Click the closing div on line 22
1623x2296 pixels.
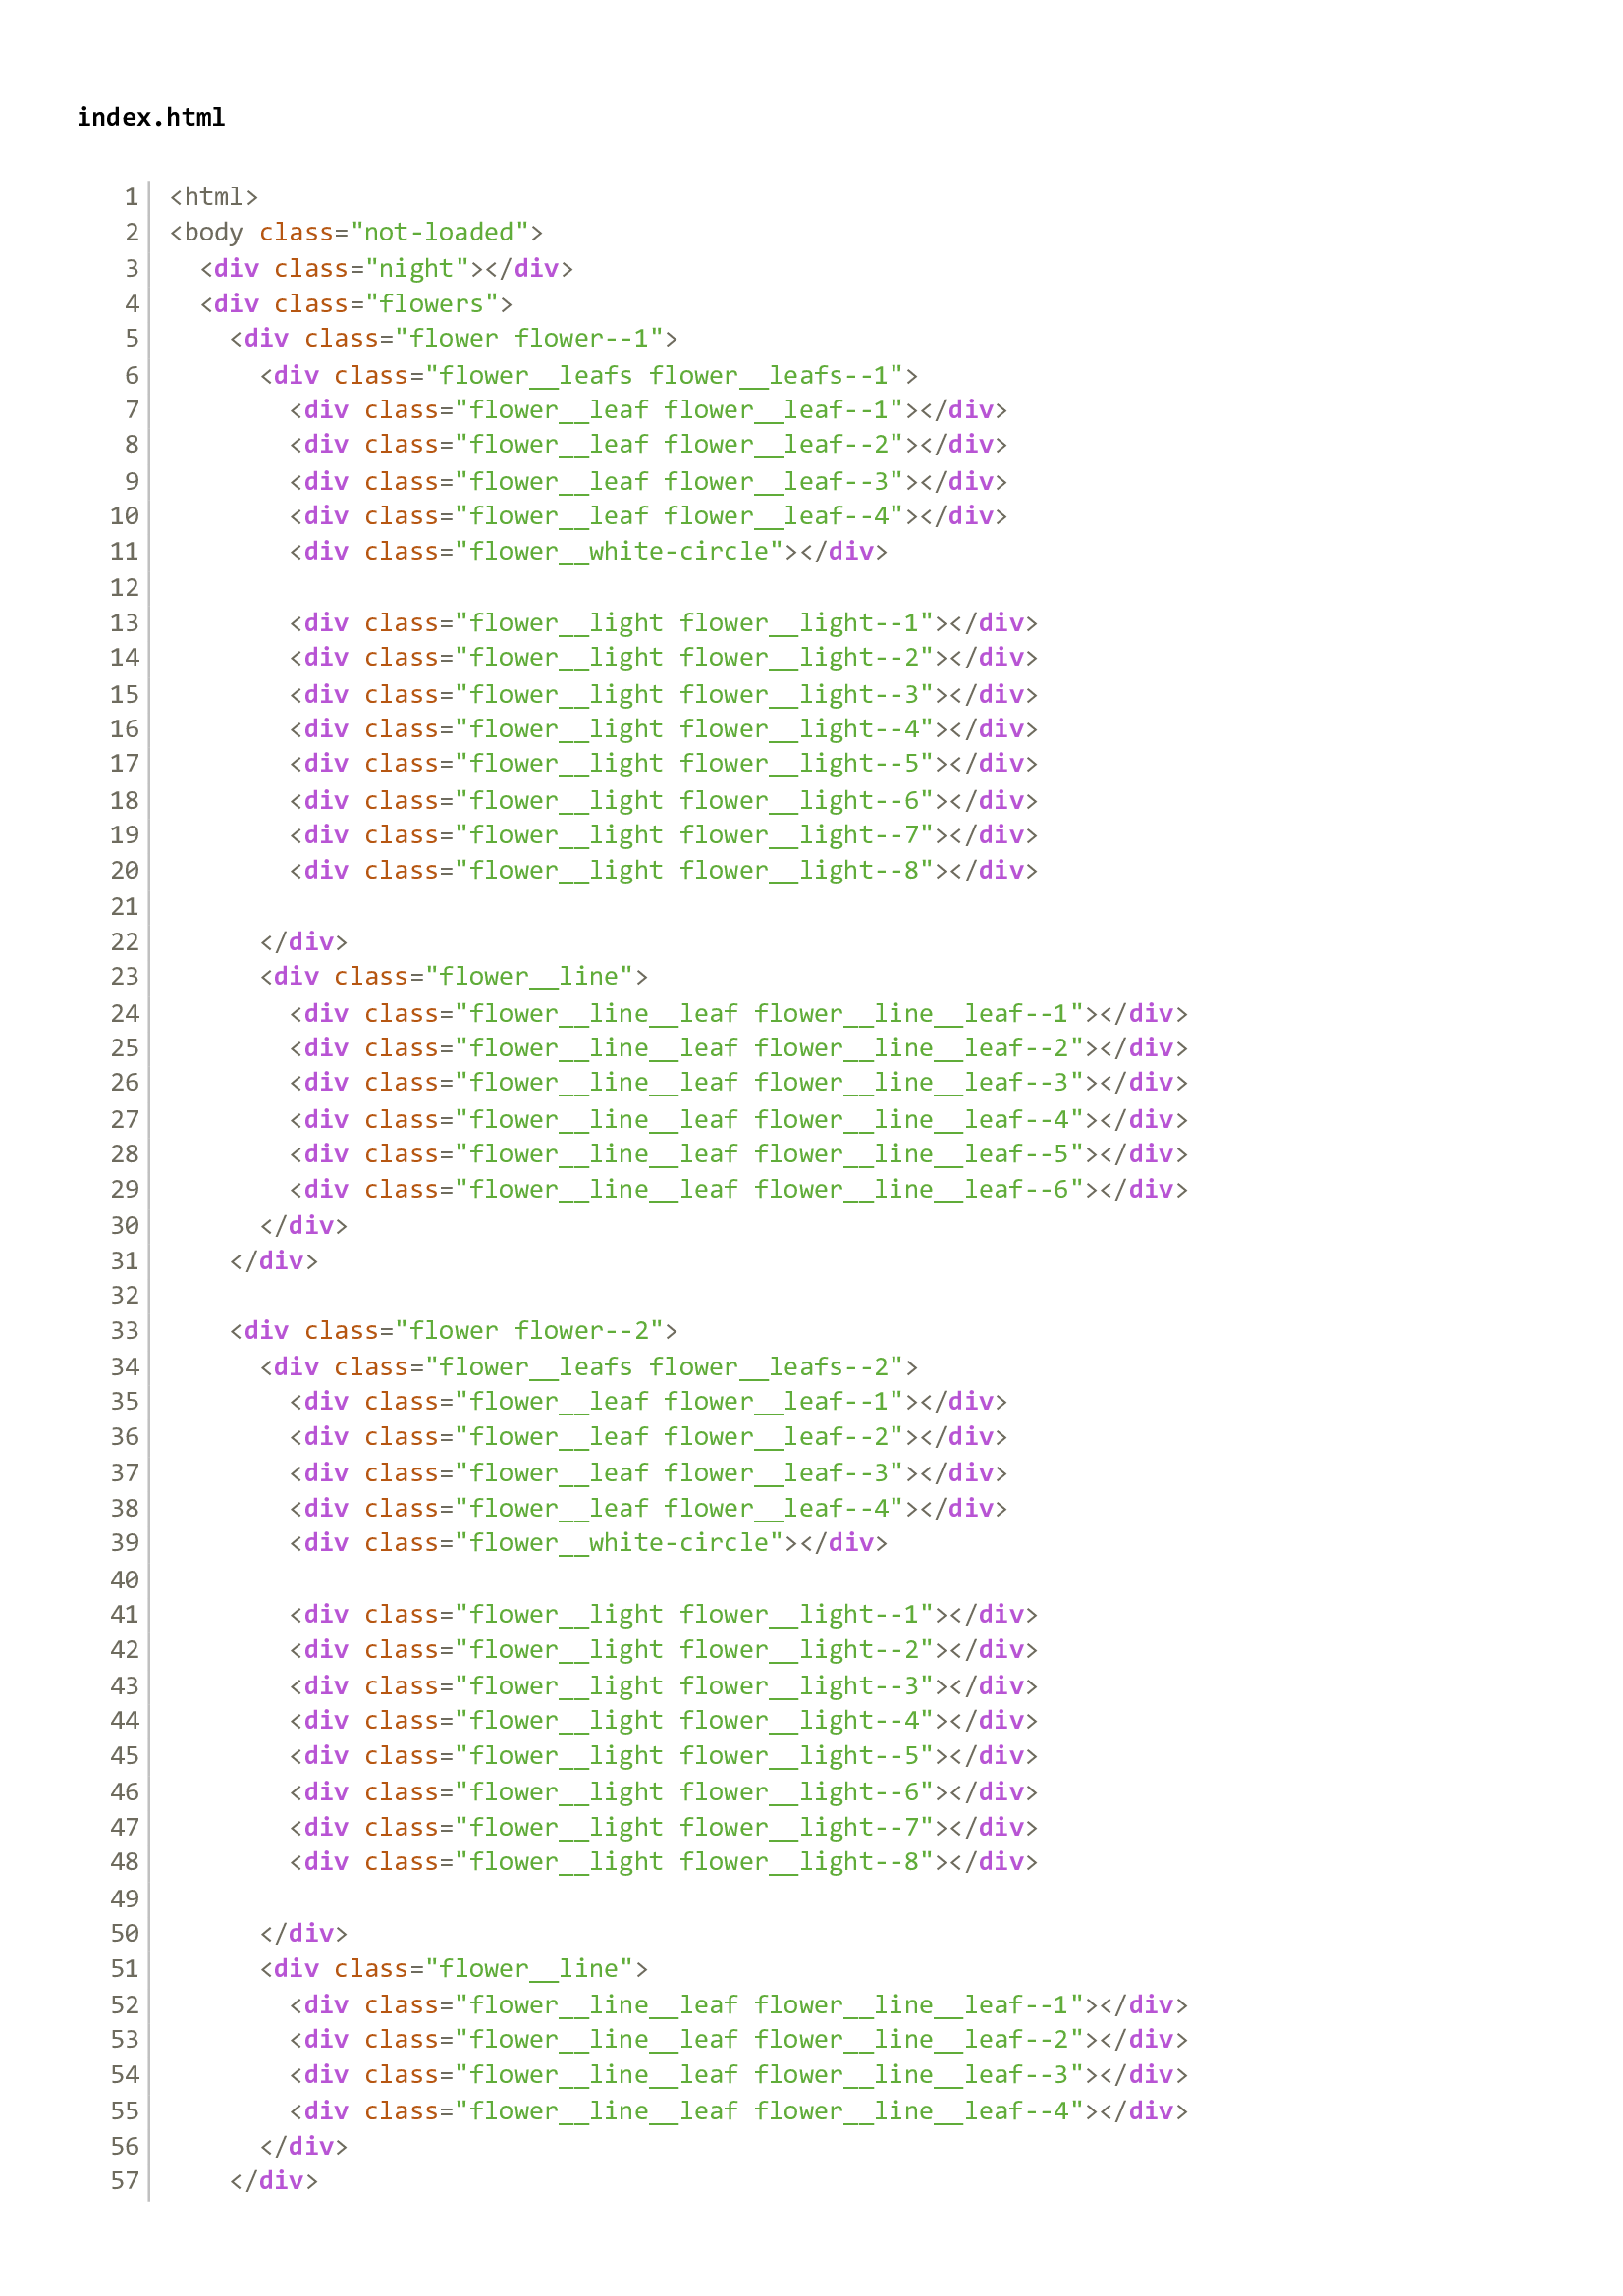305,941
